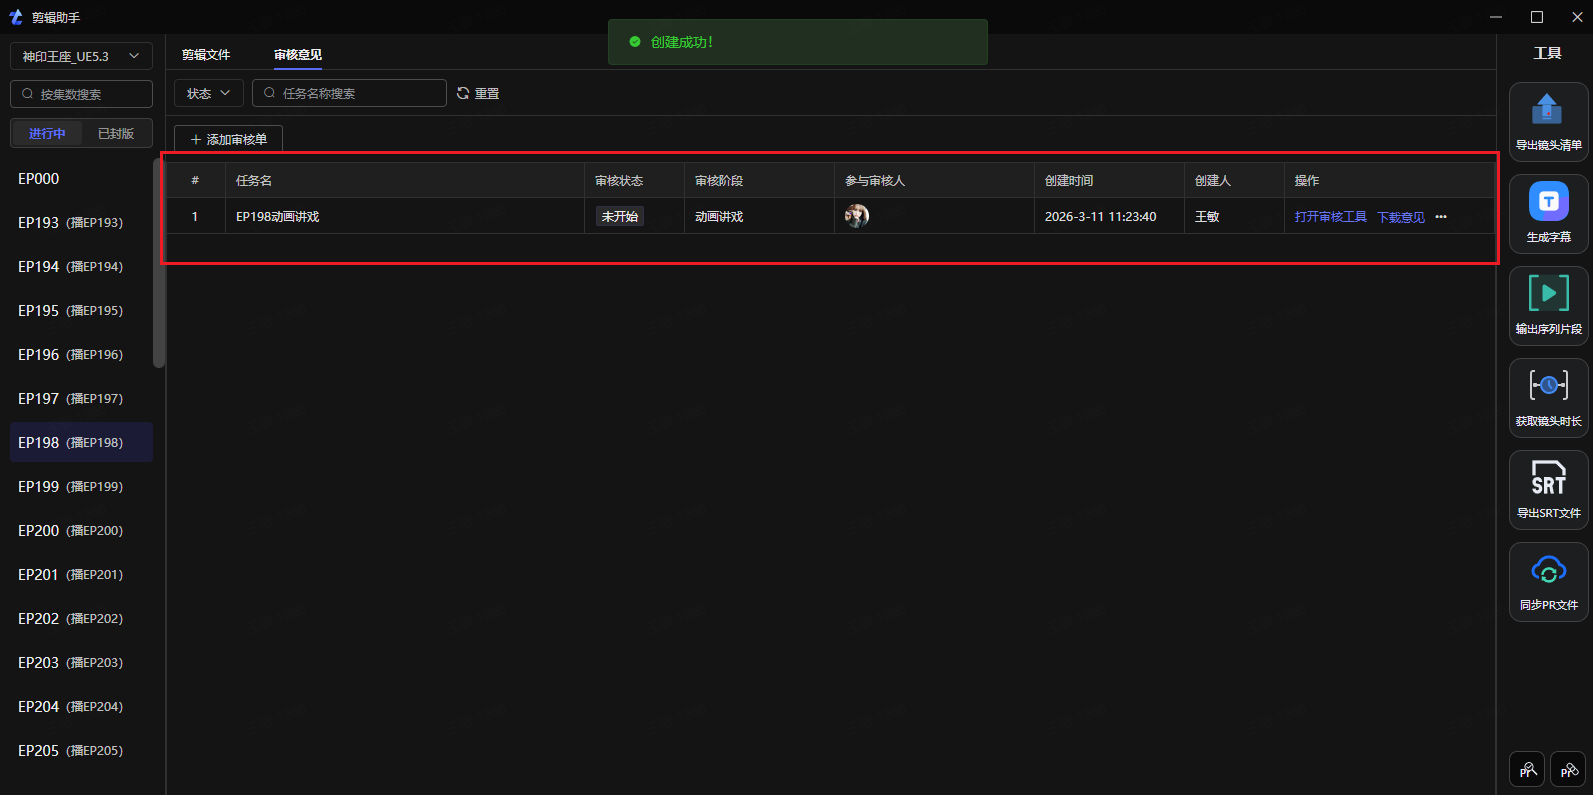Image resolution: width=1593 pixels, height=795 pixels.
Task: Select episode EP201 in the list
Action: click(x=81, y=574)
